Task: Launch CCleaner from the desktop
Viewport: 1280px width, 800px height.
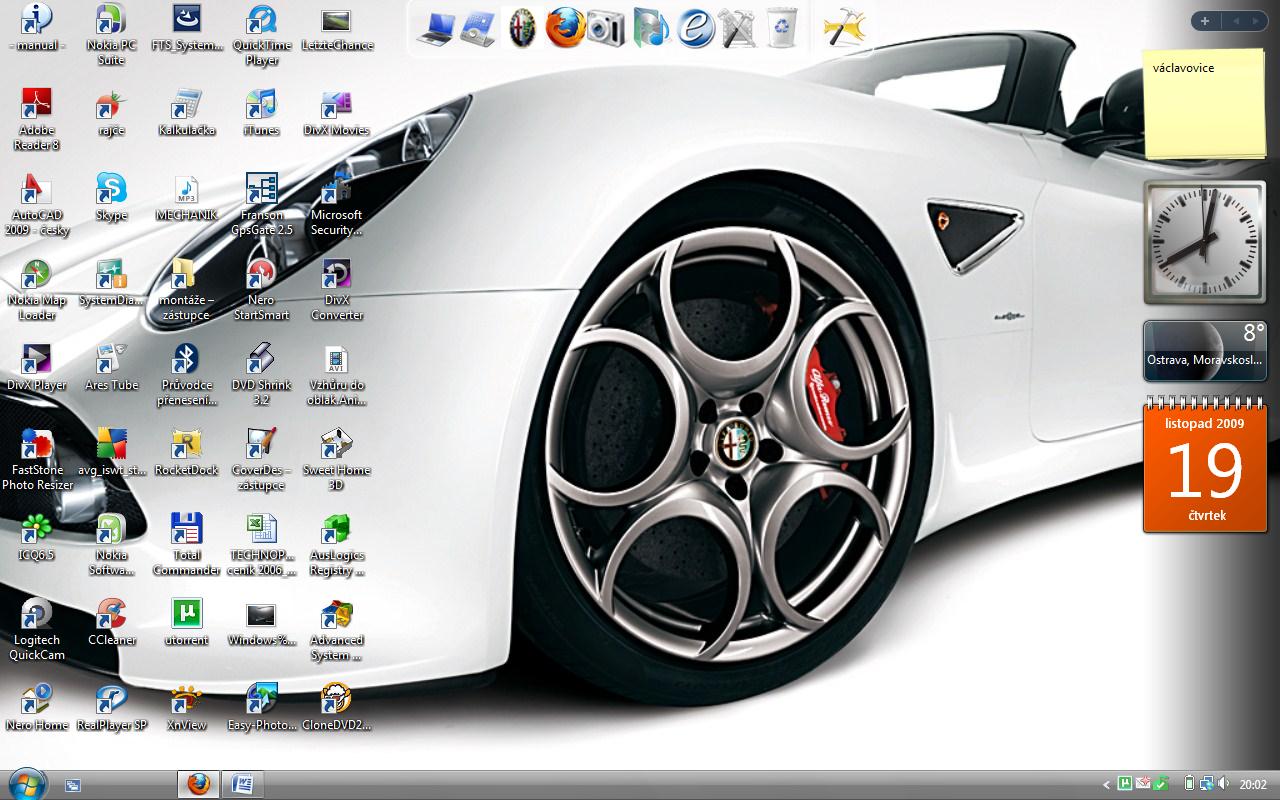Action: [111, 614]
